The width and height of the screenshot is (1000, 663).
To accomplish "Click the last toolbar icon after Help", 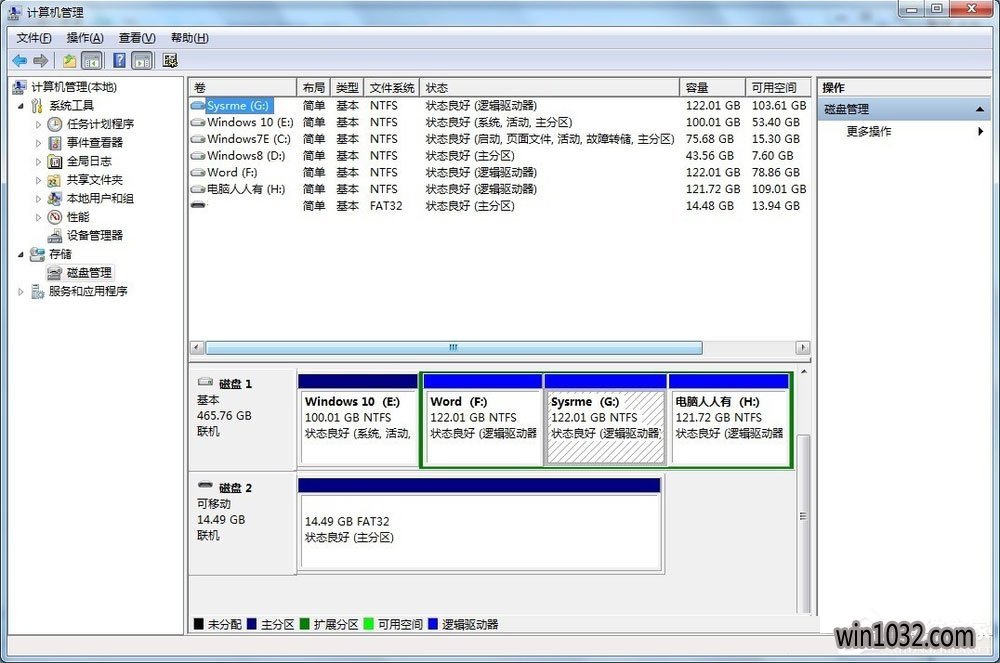I will click(170, 61).
